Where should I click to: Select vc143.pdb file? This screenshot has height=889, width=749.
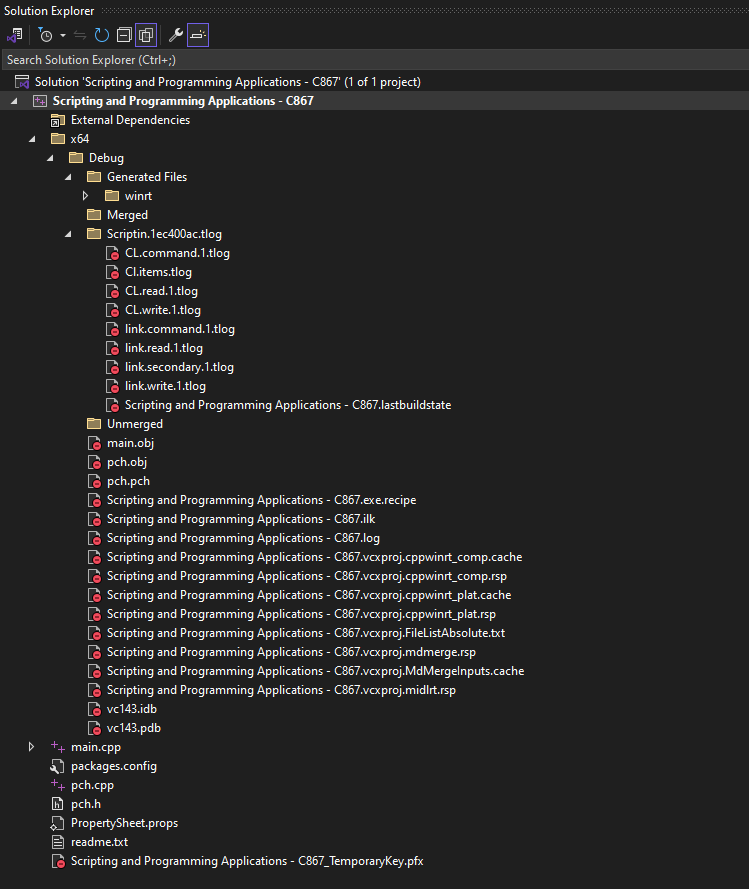point(134,728)
